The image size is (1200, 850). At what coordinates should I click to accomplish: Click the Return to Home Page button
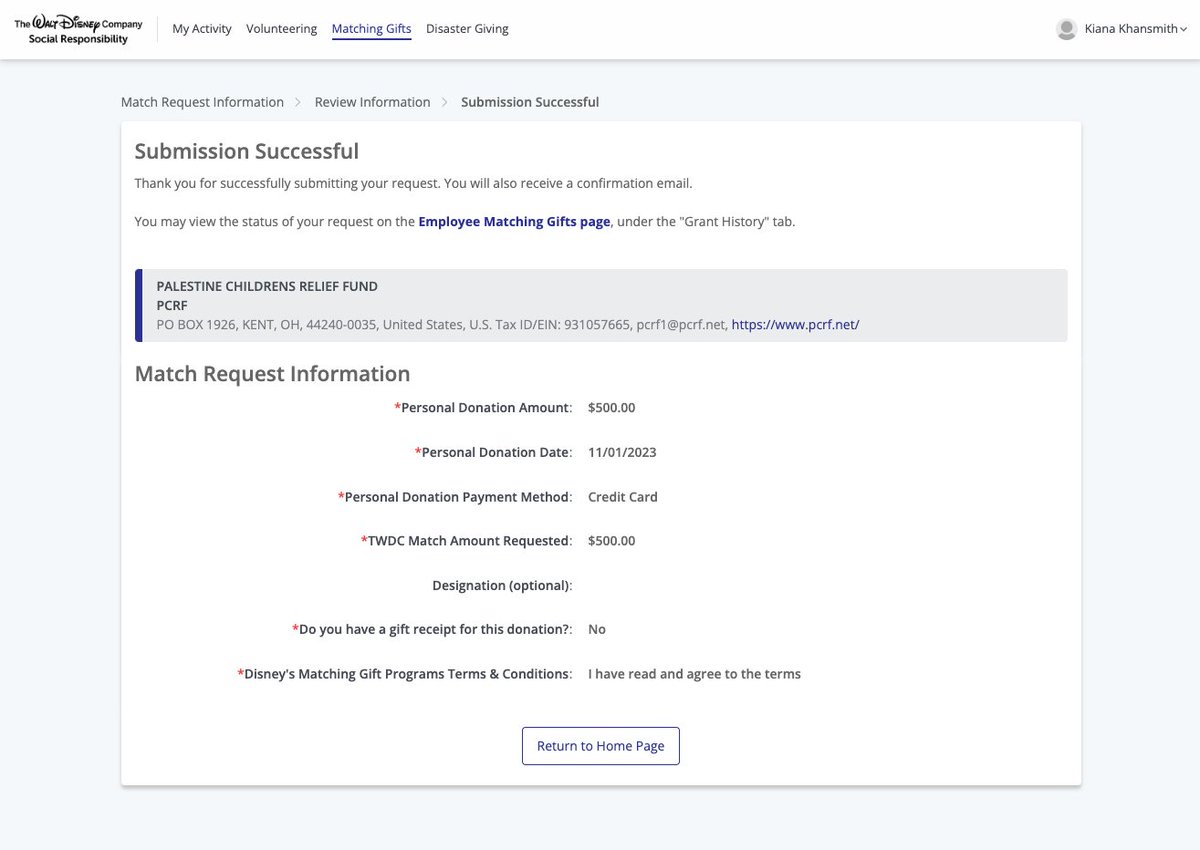pos(601,746)
